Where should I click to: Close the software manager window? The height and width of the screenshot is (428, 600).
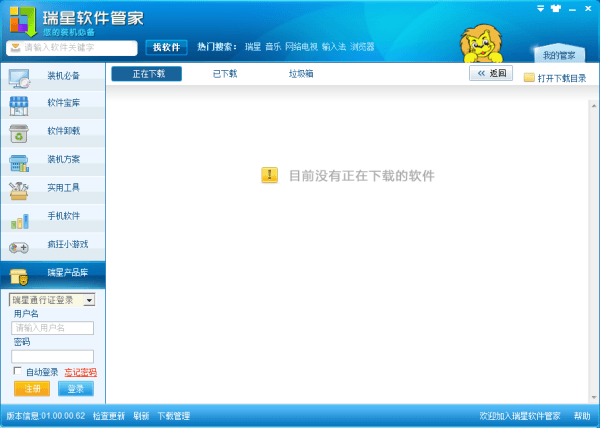coord(588,8)
